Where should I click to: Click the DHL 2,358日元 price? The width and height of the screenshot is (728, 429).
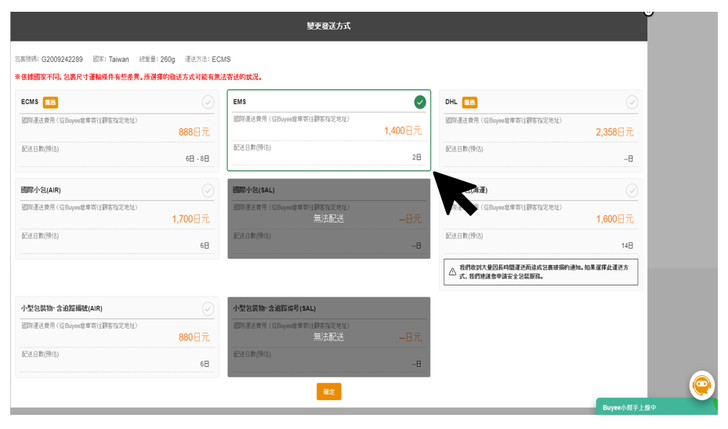click(614, 131)
